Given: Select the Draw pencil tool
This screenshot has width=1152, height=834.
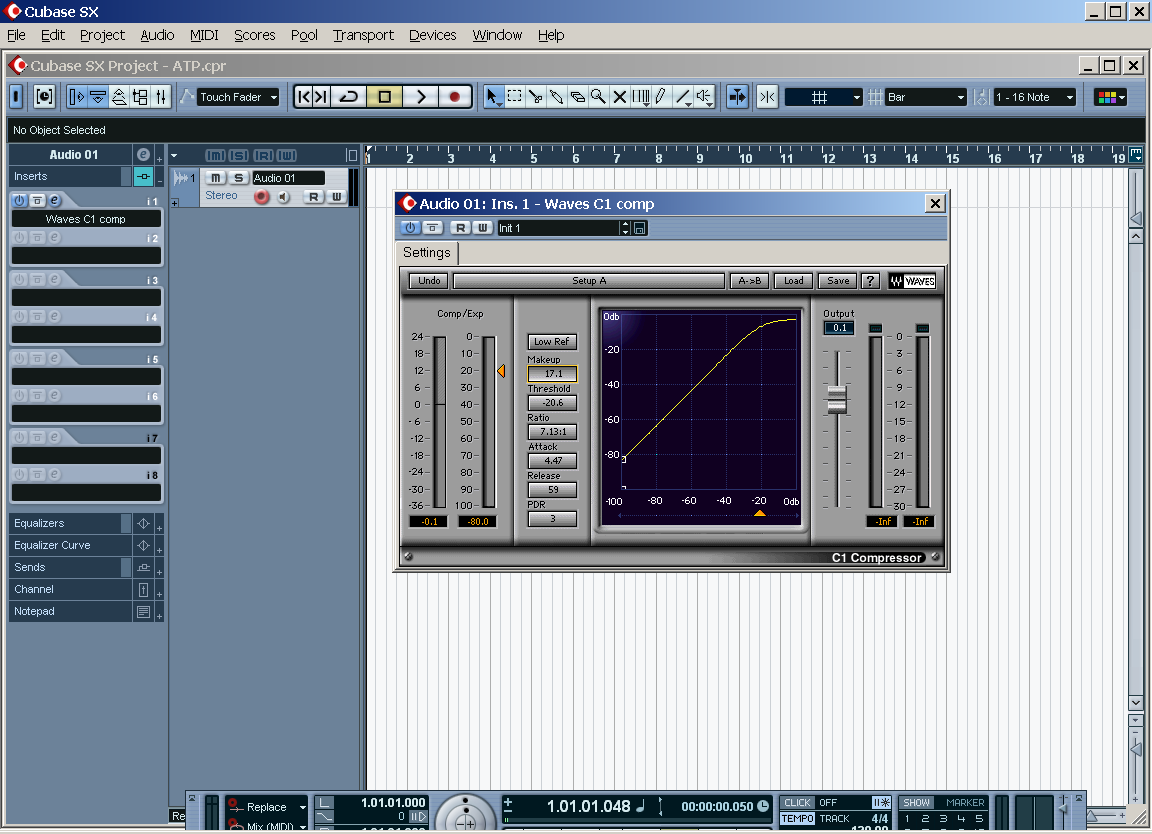Looking at the screenshot, I should coord(661,97).
